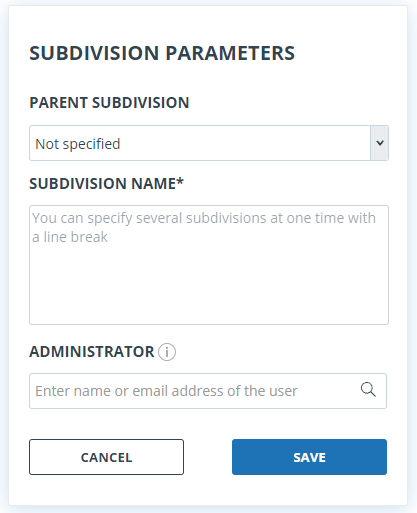This screenshot has width=417, height=513.
Task: Click the Administrator label text
Action: [92, 352]
